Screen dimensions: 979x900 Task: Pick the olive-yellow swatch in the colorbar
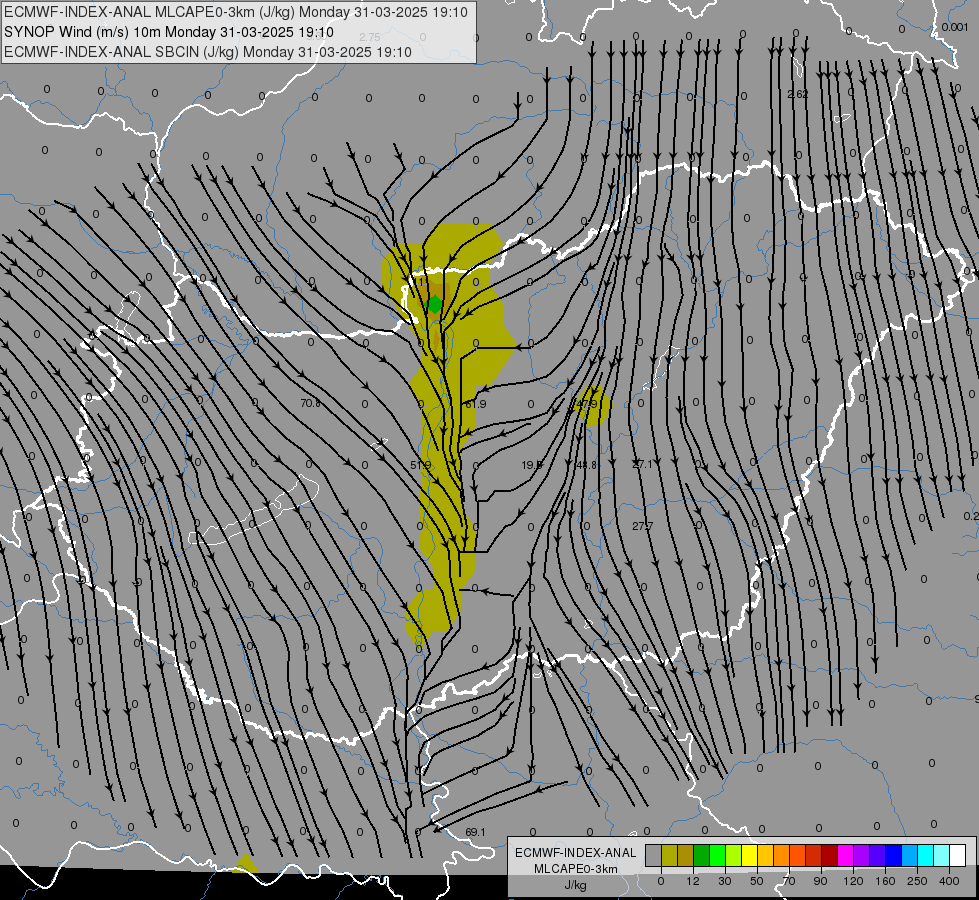point(670,855)
